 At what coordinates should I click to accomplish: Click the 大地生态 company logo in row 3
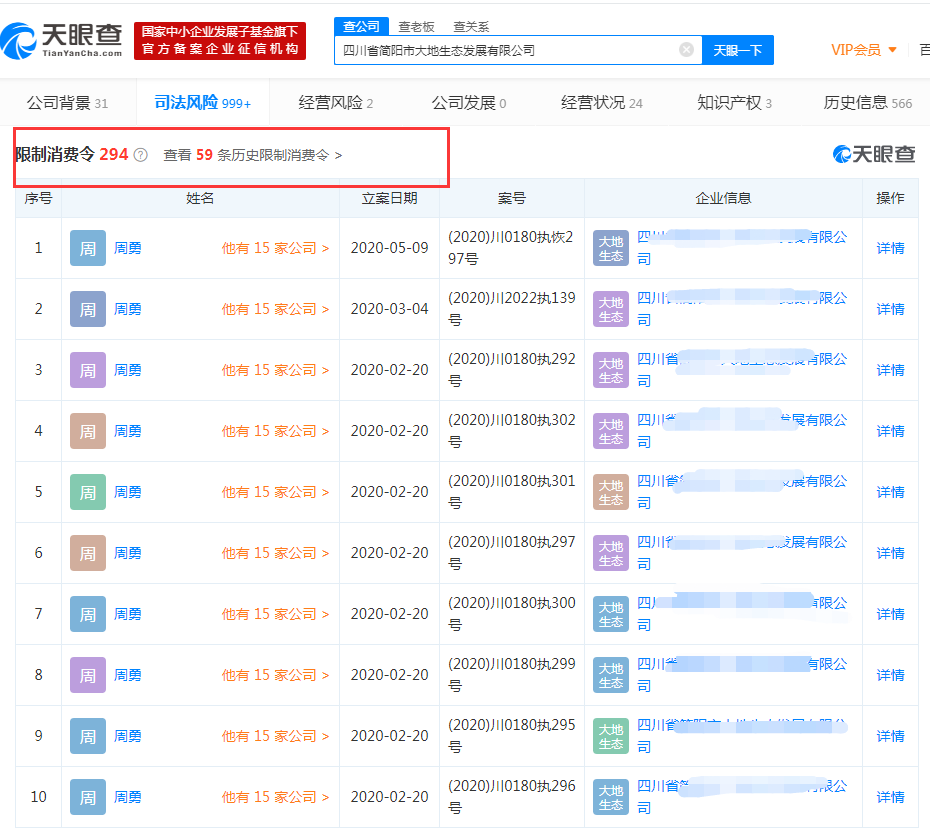coord(611,370)
